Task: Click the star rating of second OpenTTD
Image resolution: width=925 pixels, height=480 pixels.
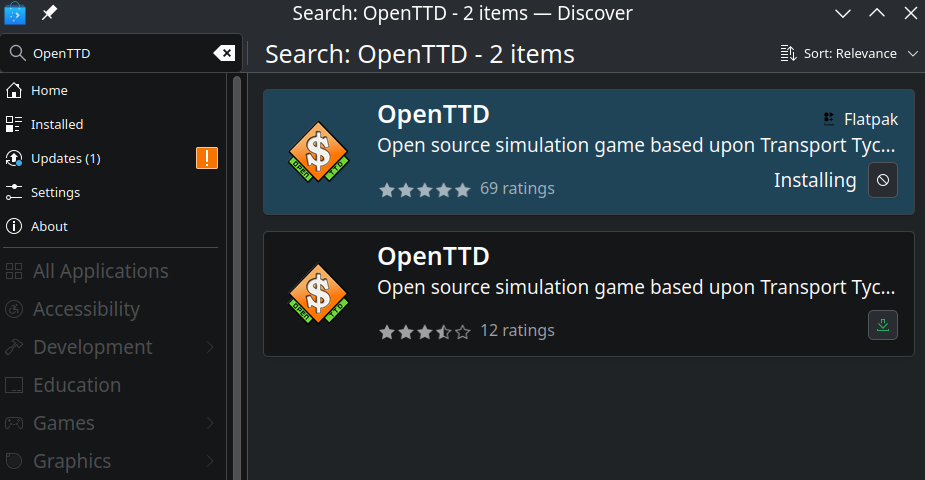Action: tap(425, 332)
